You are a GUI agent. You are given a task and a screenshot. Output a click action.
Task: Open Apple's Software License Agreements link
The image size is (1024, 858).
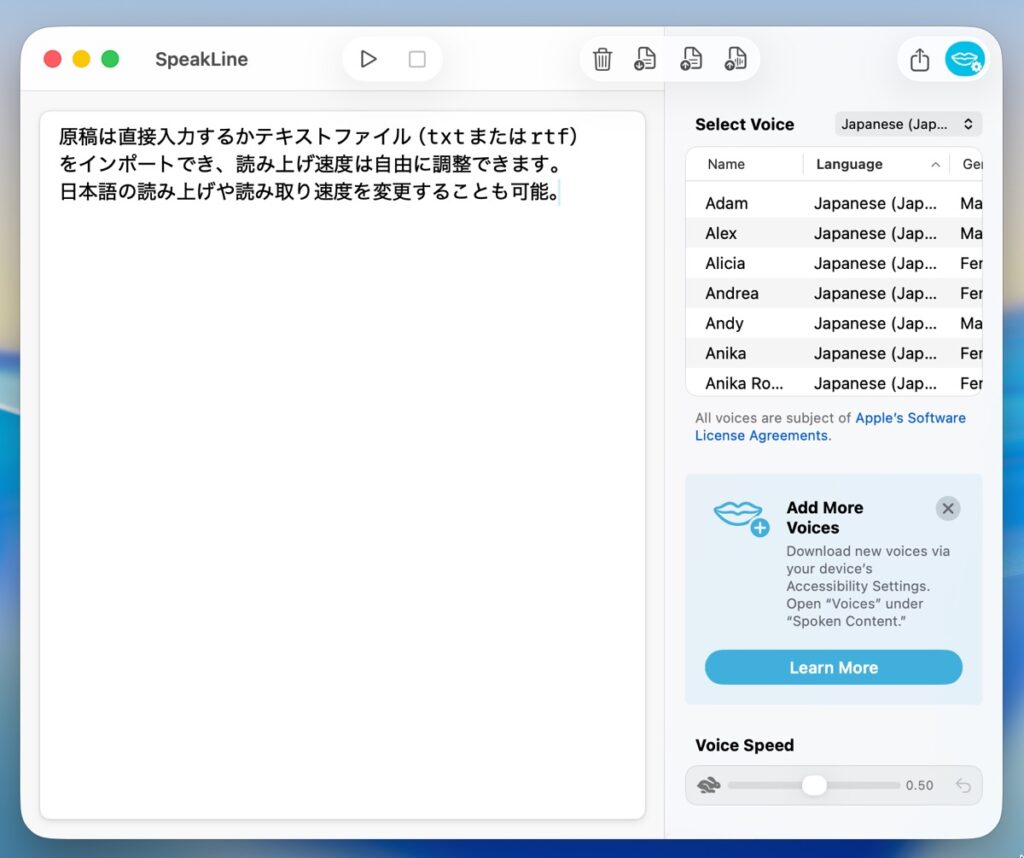point(909,418)
